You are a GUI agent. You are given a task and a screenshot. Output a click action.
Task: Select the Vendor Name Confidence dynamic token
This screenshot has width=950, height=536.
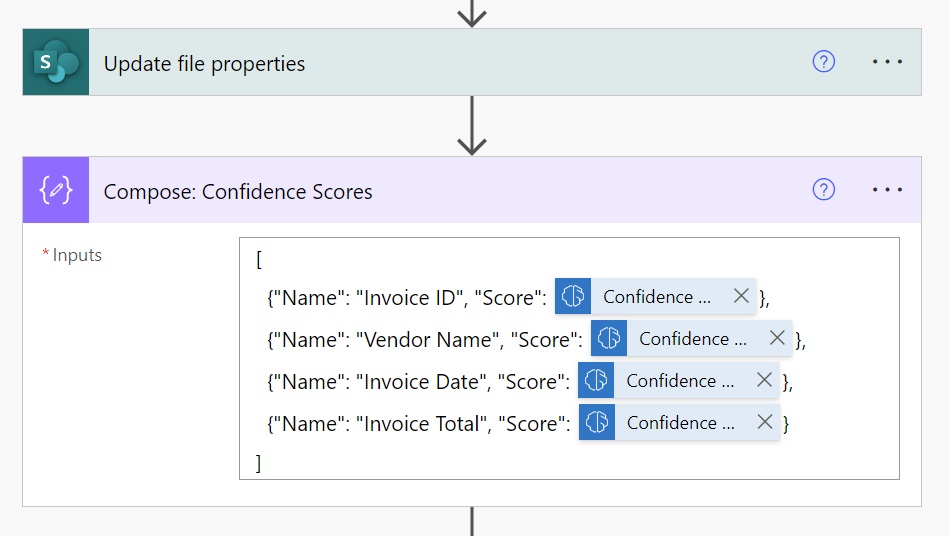tap(693, 339)
